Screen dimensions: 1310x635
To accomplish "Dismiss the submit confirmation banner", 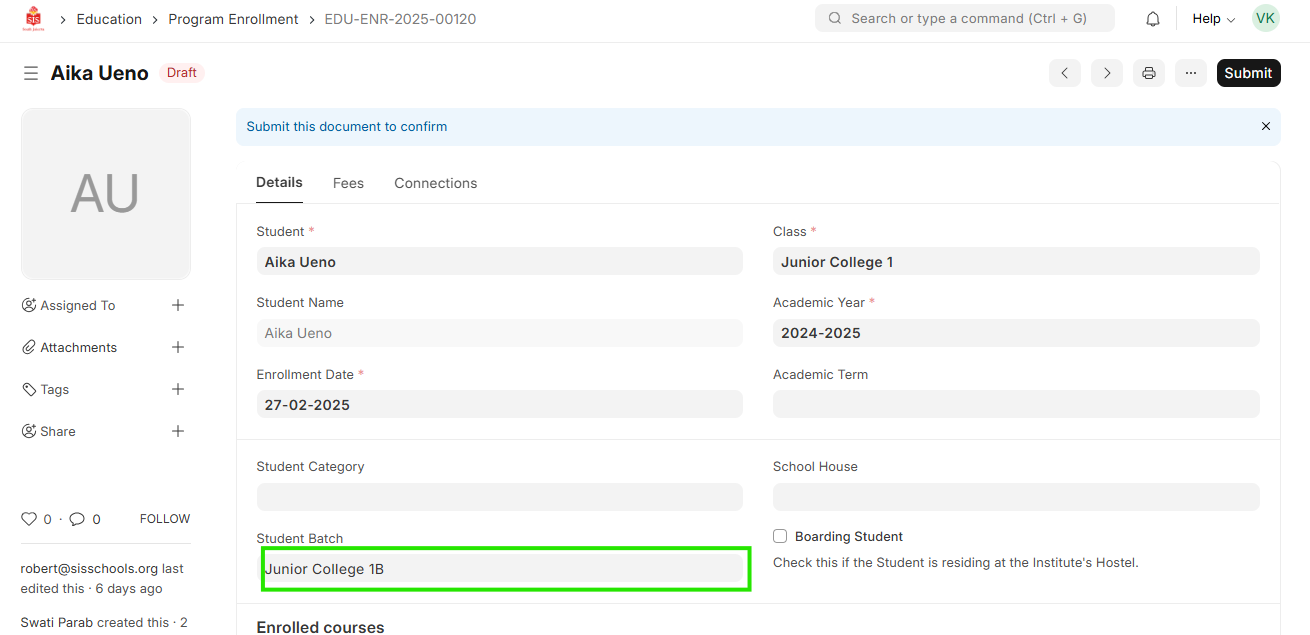I will pyautogui.click(x=1265, y=127).
